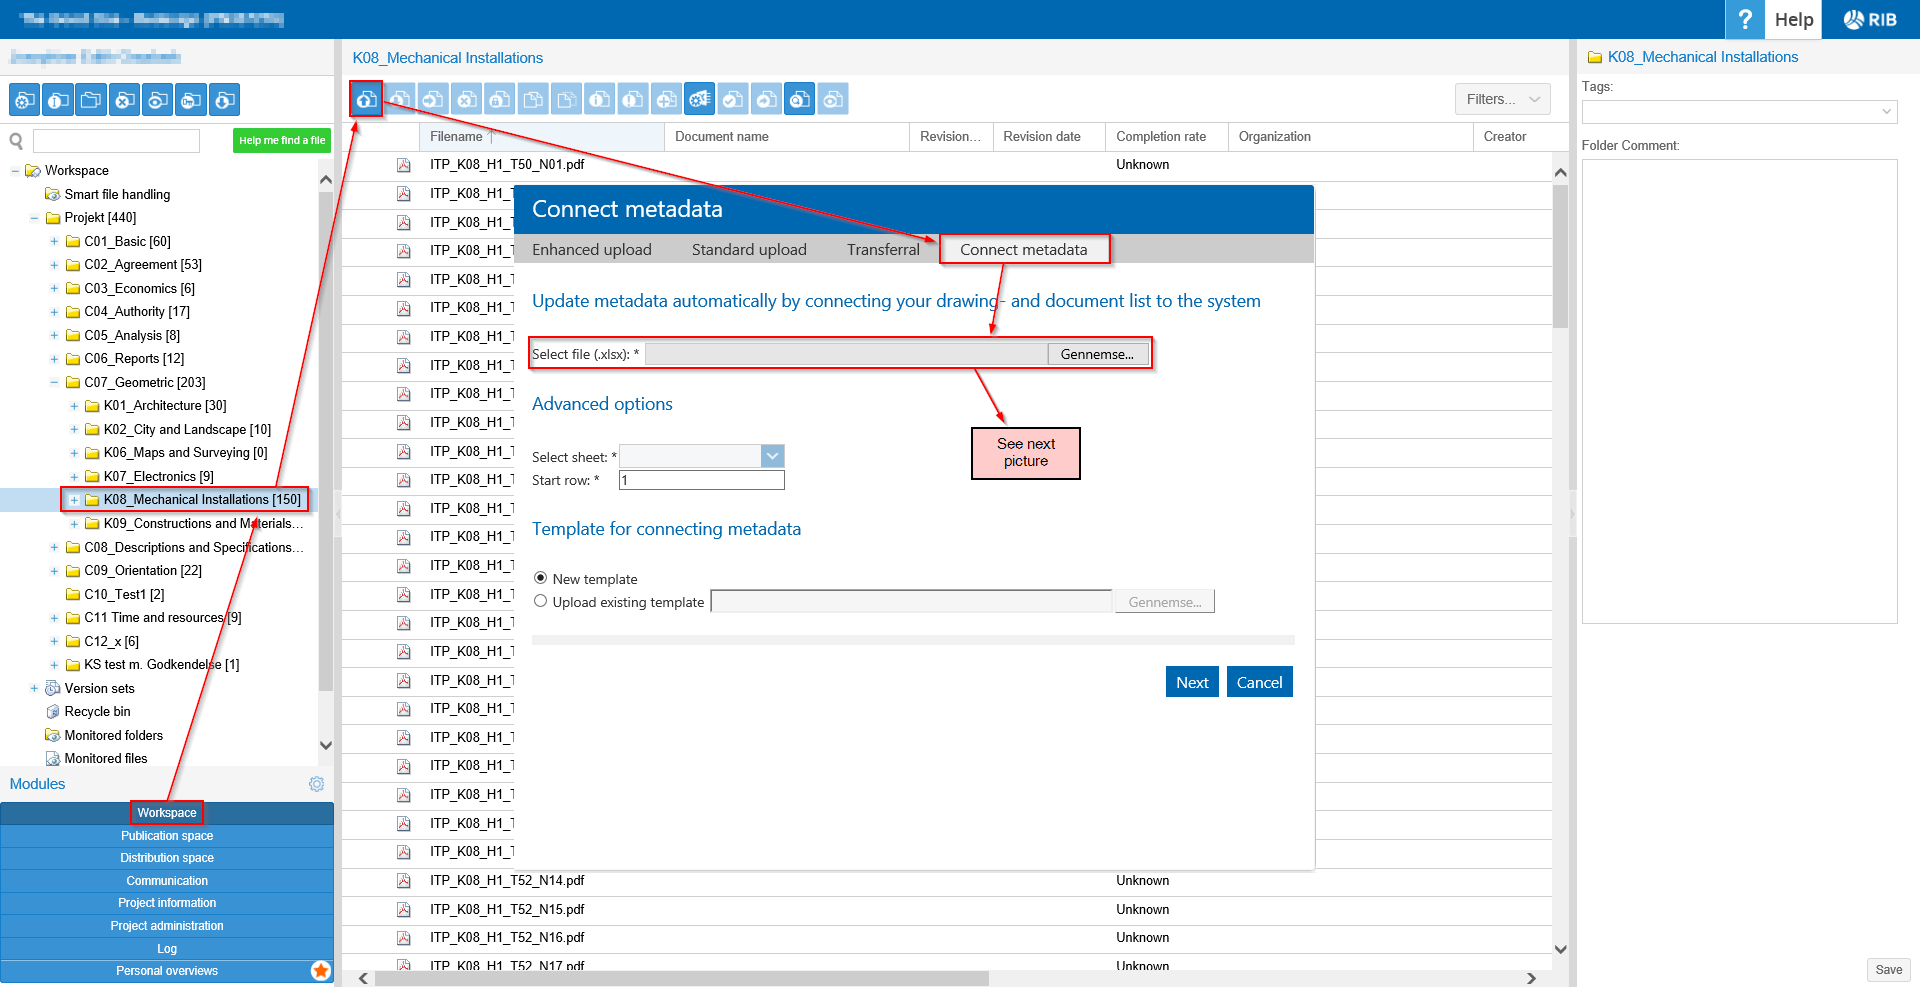Click the question mark help icon
The width and height of the screenshot is (1920, 987).
point(1744,19)
